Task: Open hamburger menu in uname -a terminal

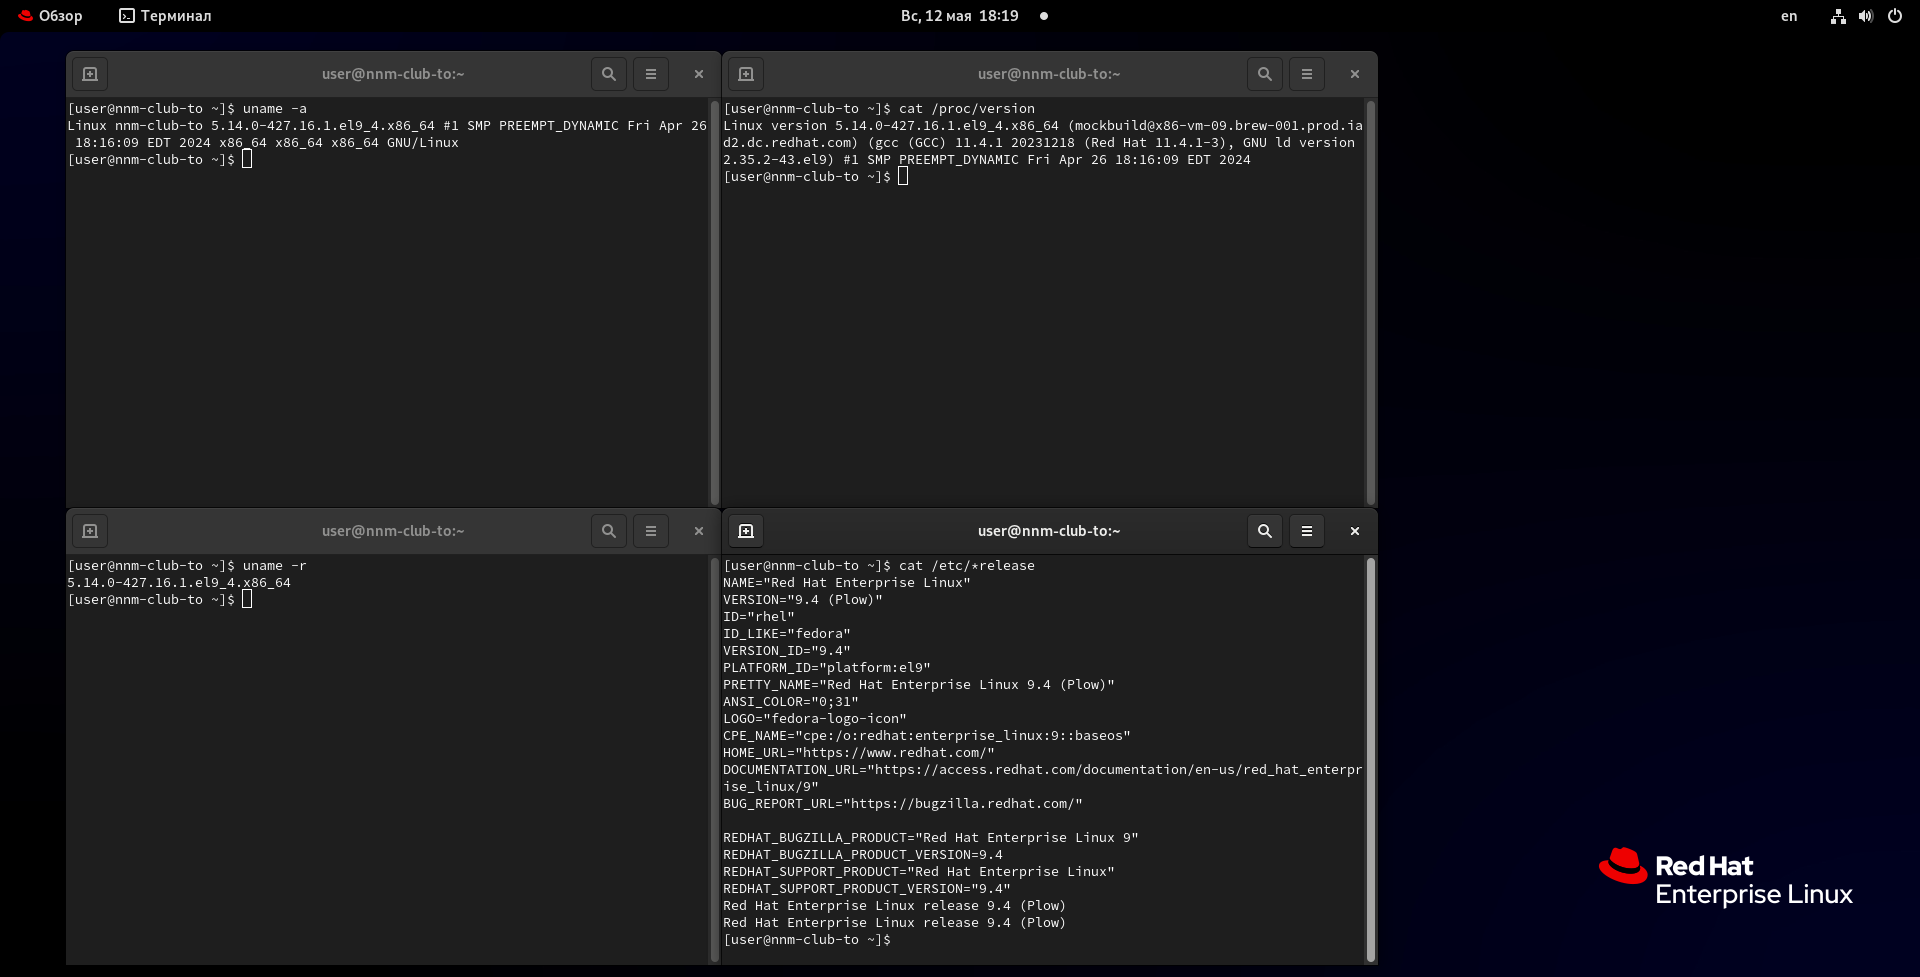Action: coord(651,74)
